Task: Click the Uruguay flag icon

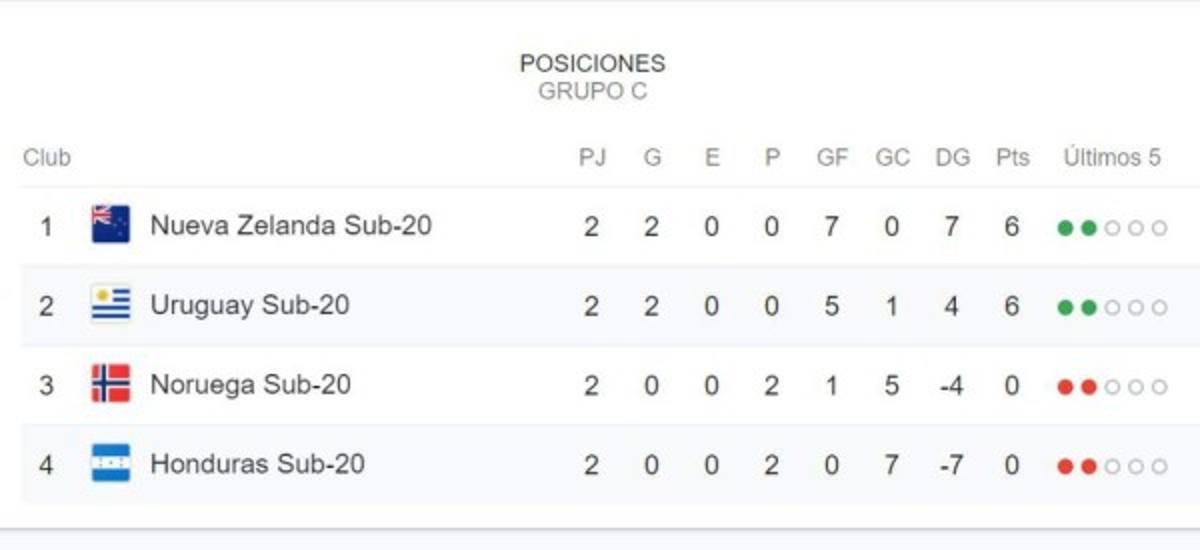Action: 110,305
